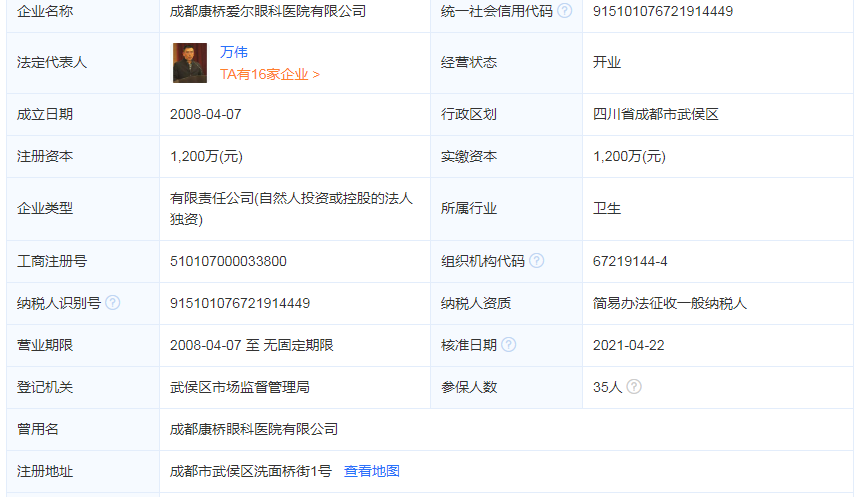
Task: Select the 企业名称 label
Action: [45, 11]
